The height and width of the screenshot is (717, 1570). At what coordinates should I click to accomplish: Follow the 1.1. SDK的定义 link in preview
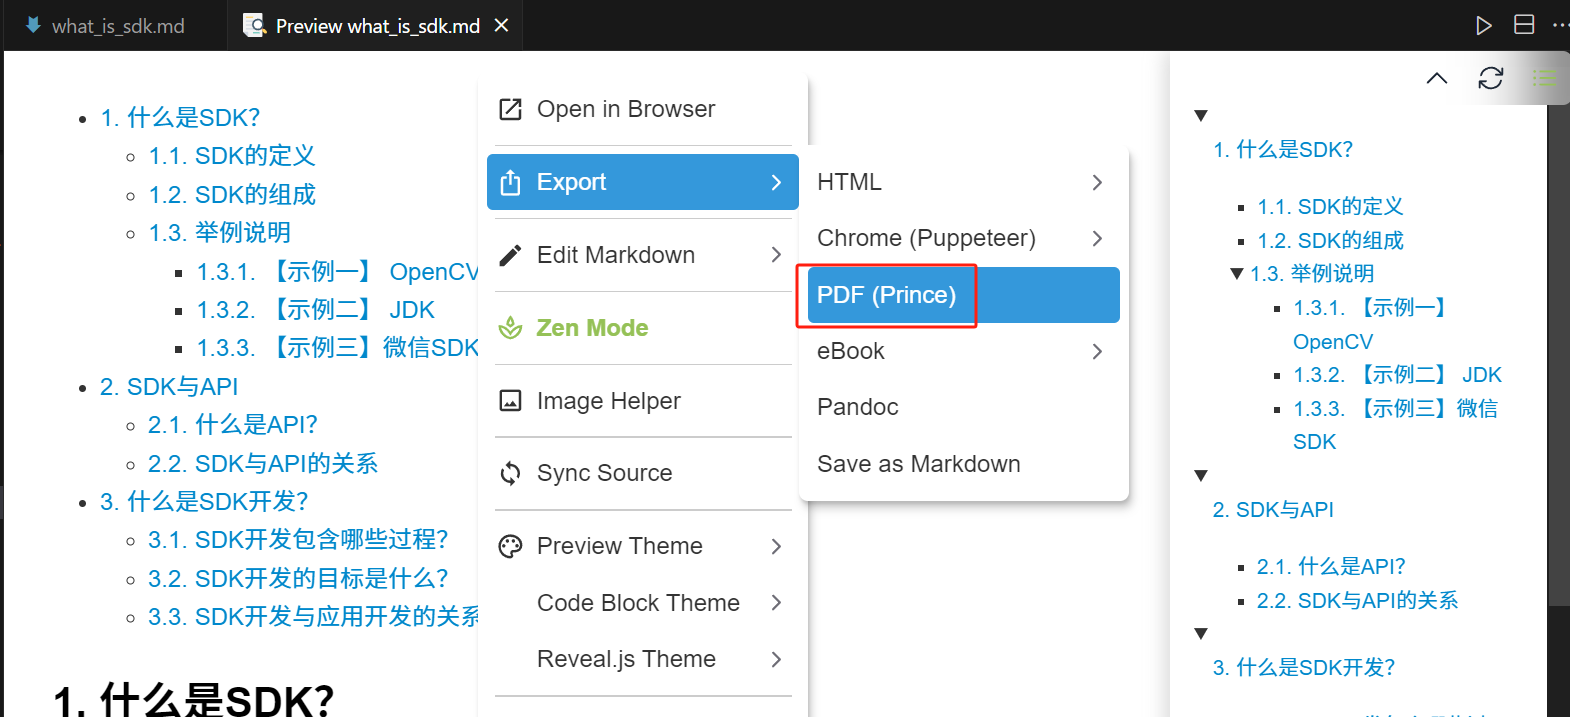point(232,156)
